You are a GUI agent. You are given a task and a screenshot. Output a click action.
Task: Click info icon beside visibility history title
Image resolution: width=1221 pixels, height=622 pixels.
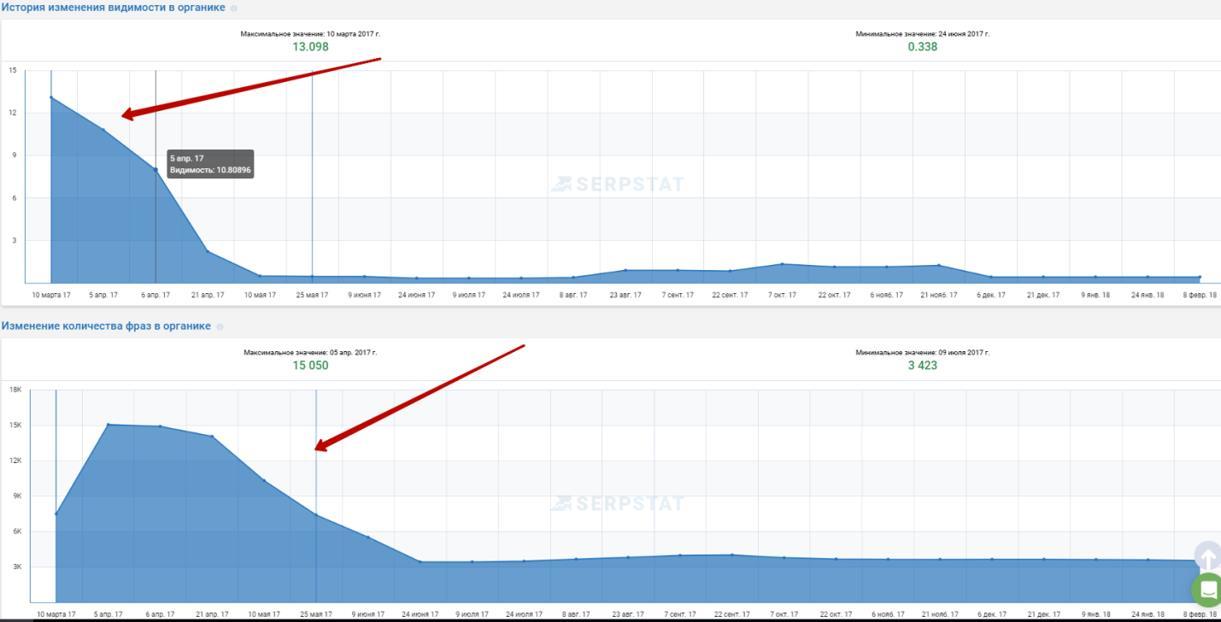(x=234, y=8)
